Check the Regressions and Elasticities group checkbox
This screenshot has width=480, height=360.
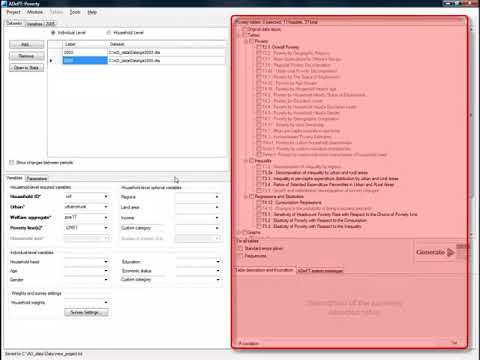coord(252,196)
